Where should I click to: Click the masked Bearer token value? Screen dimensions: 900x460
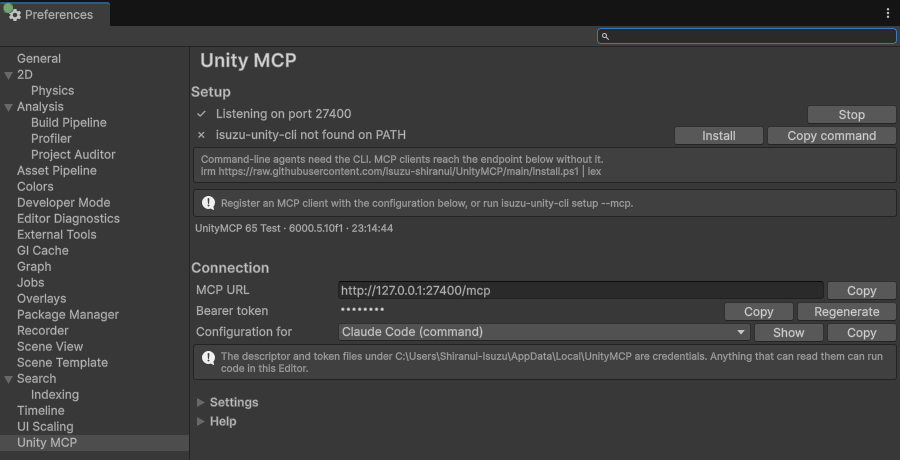pyautogui.click(x=362, y=310)
